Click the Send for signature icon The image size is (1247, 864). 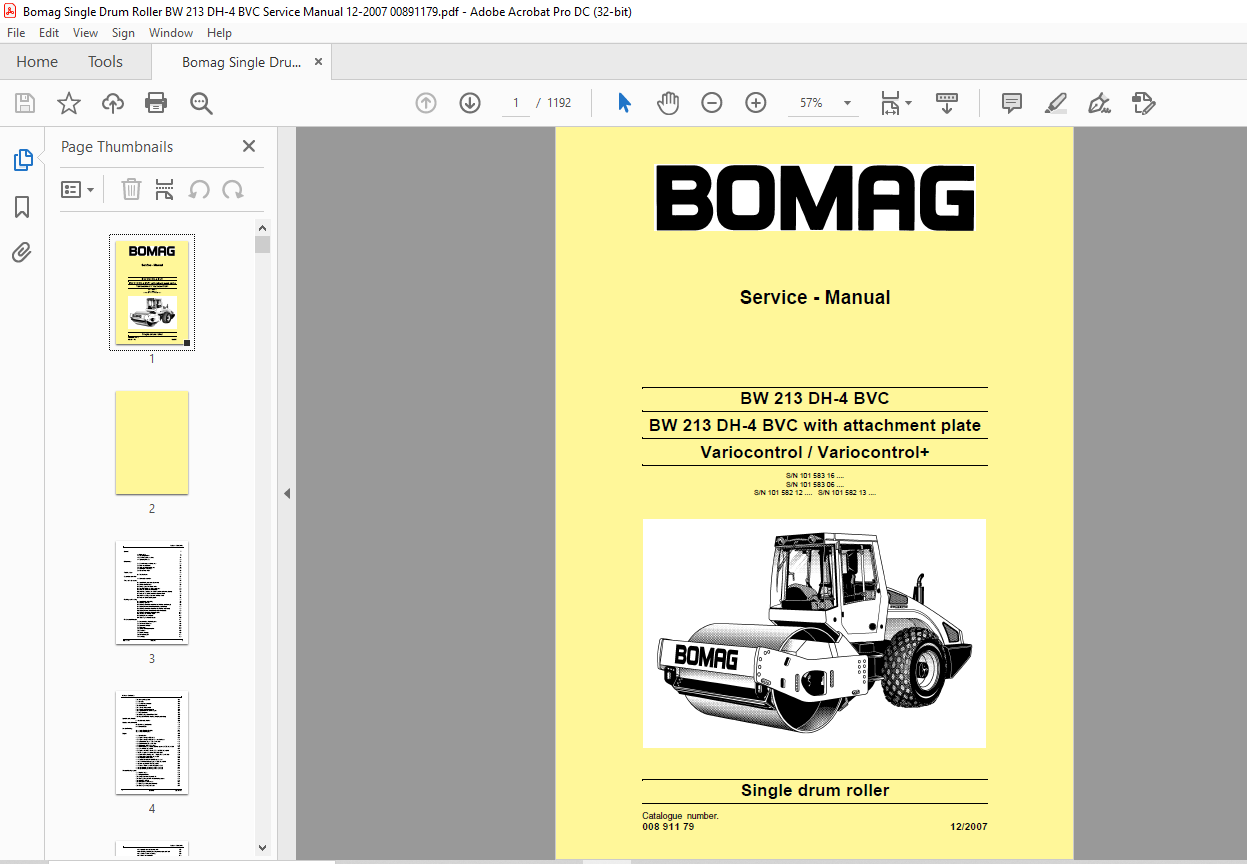1144,103
